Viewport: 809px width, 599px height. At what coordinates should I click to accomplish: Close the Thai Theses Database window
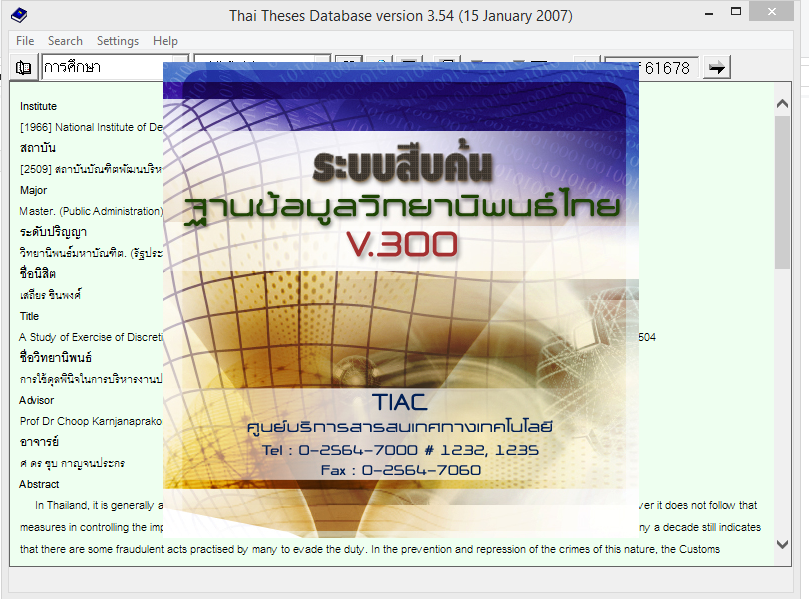pos(771,11)
